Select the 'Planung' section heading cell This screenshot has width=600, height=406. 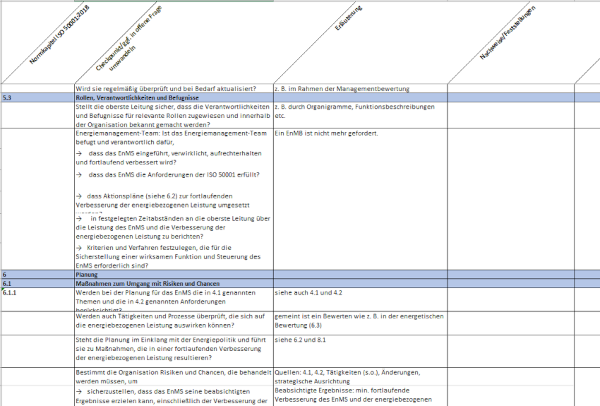[172, 273]
